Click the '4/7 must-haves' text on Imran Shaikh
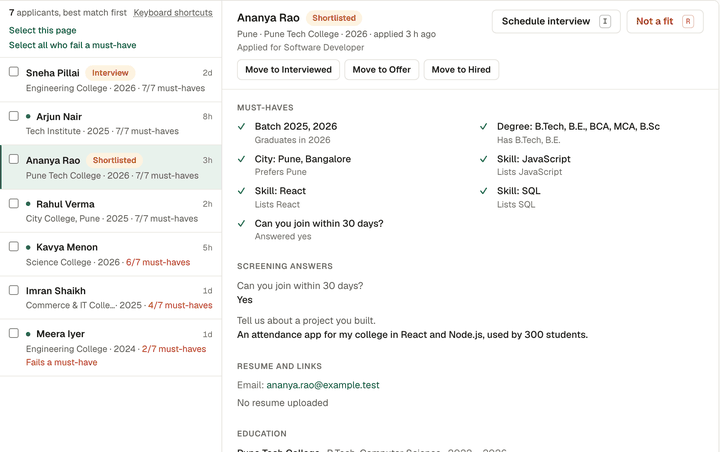Screen dimensions: 720x452 (180, 305)
